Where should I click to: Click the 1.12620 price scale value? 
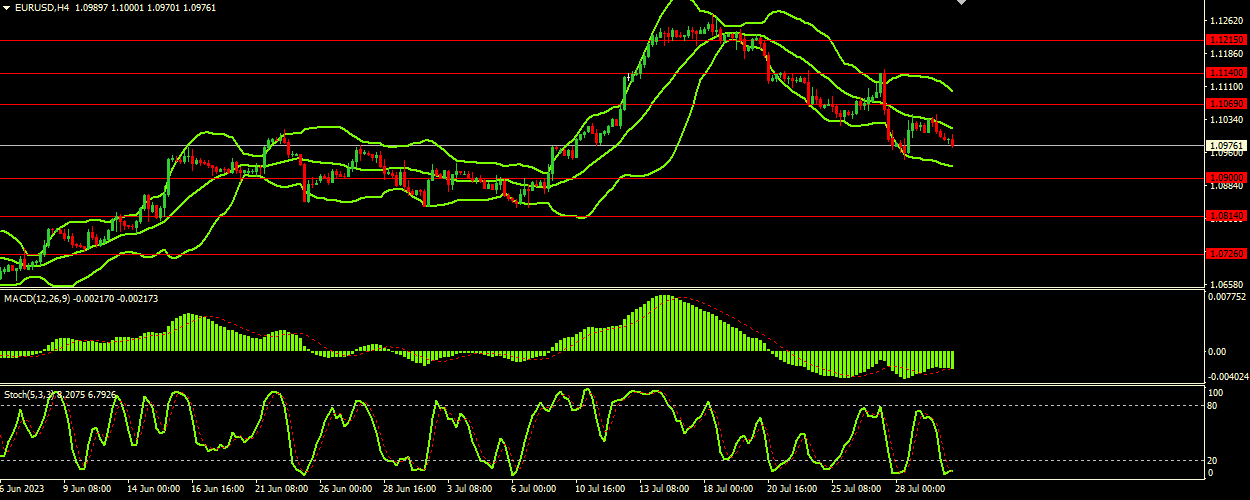1226,20
